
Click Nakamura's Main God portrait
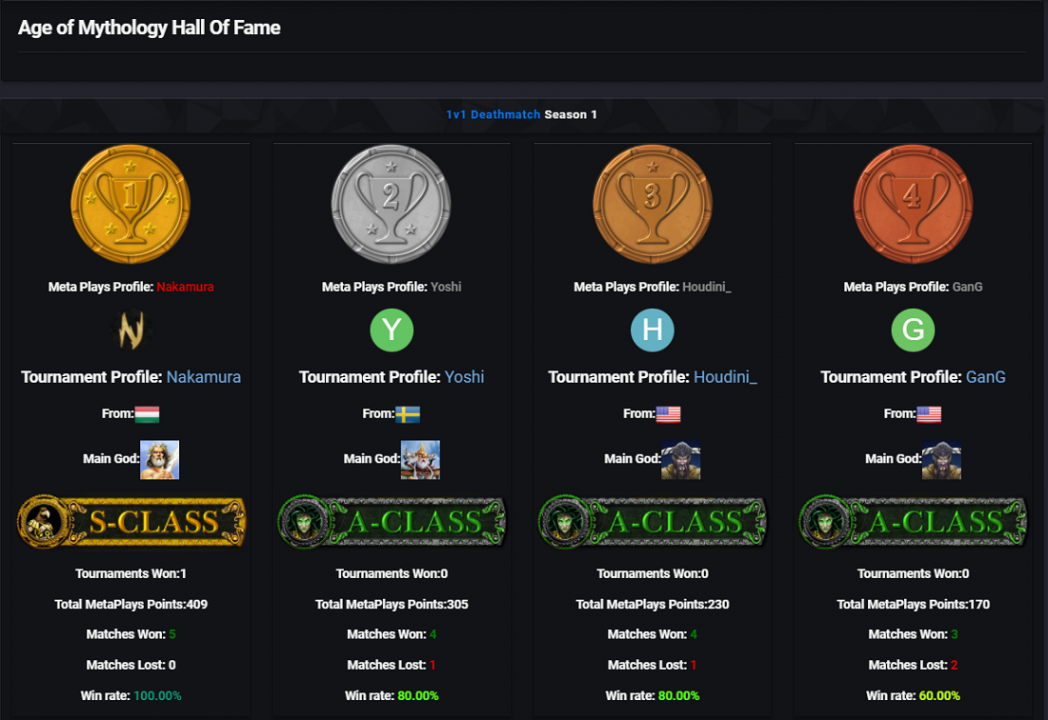160,460
